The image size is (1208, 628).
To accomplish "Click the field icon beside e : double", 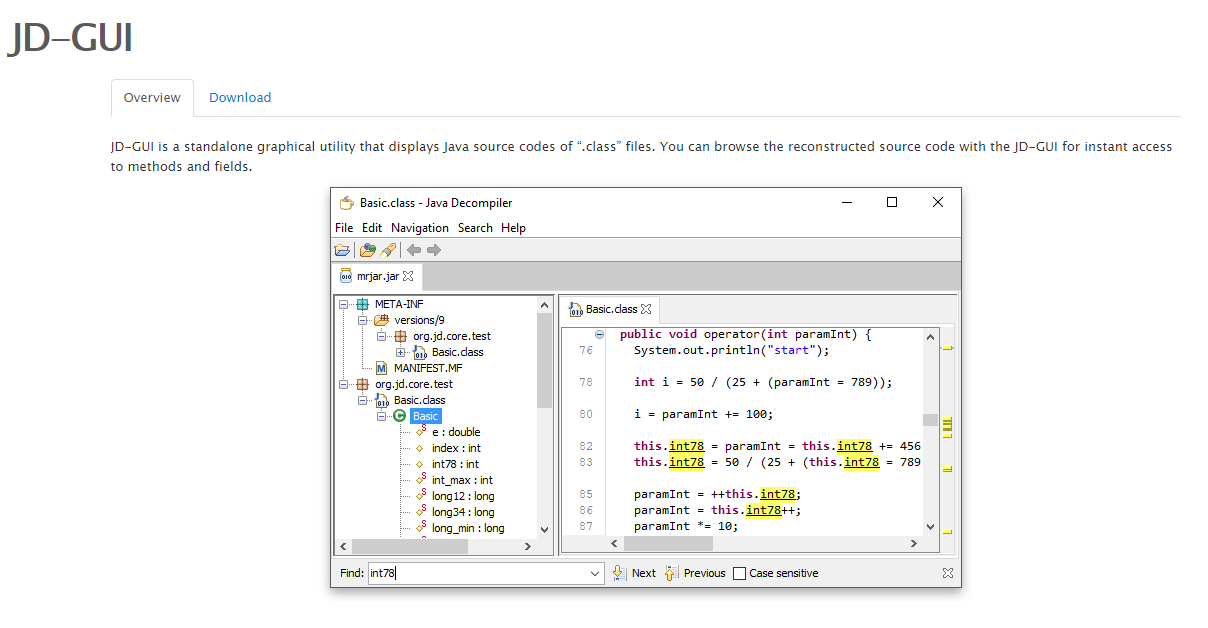I will coord(421,431).
